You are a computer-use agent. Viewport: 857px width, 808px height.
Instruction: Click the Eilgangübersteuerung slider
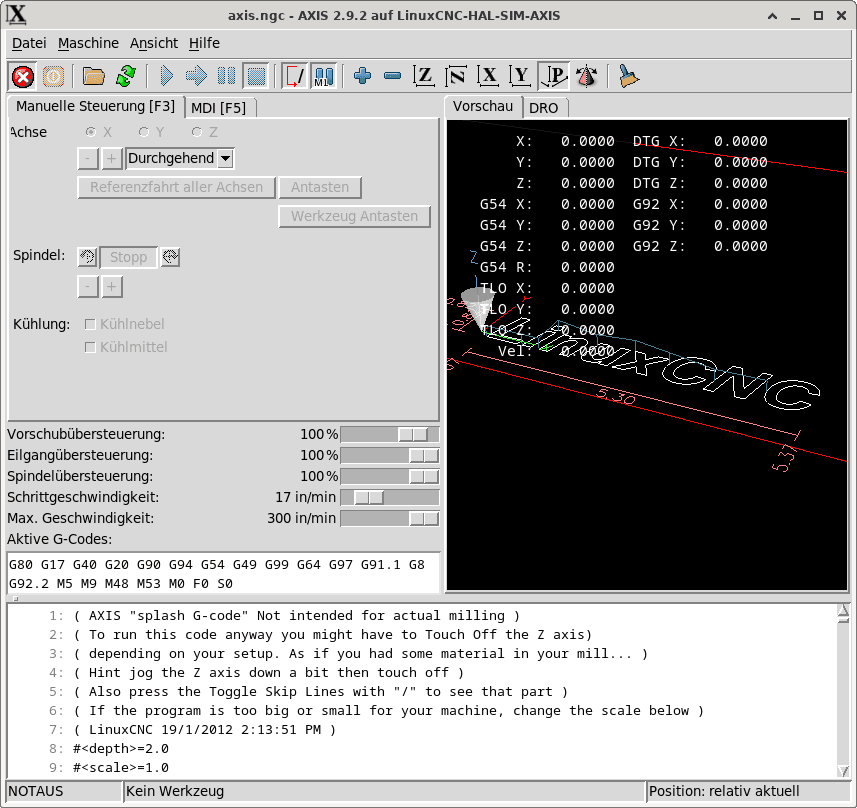(x=390, y=455)
